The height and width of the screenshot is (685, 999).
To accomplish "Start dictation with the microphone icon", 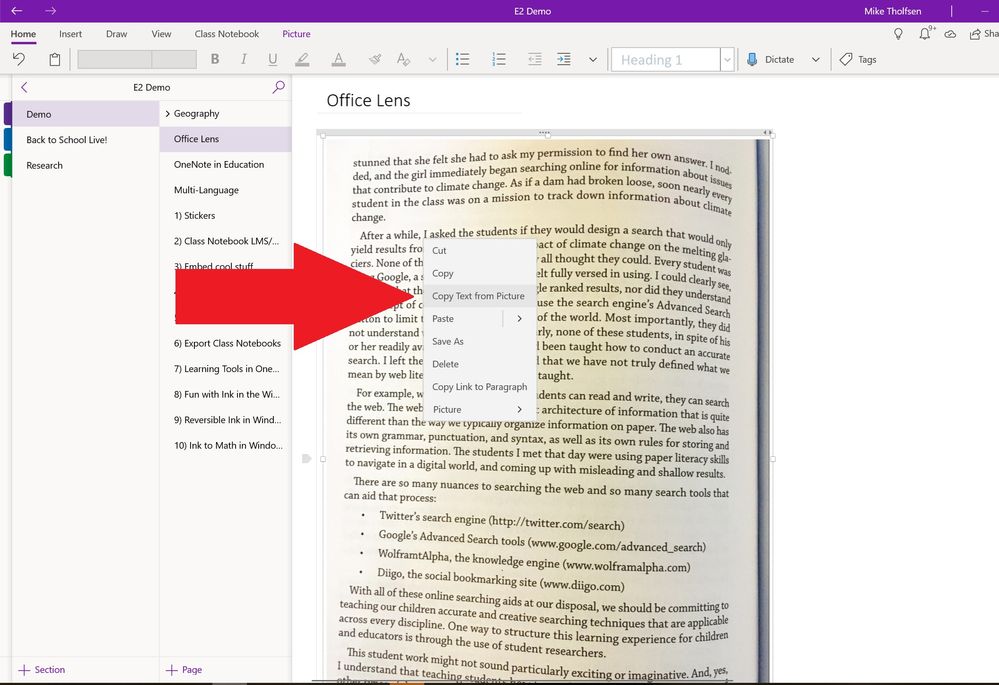I will (752, 59).
